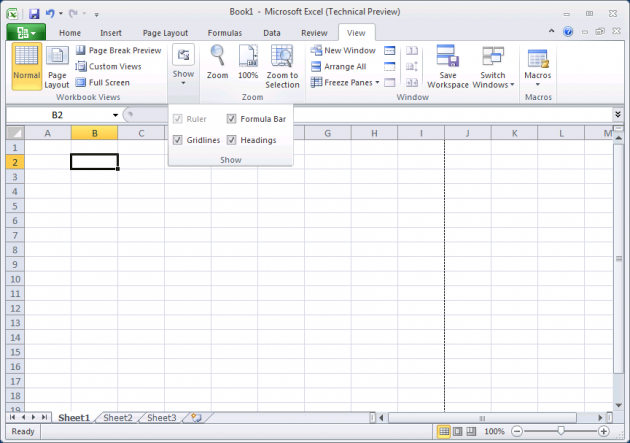Expand the formula bar chevron
This screenshot has height=443, width=630.
click(x=618, y=115)
